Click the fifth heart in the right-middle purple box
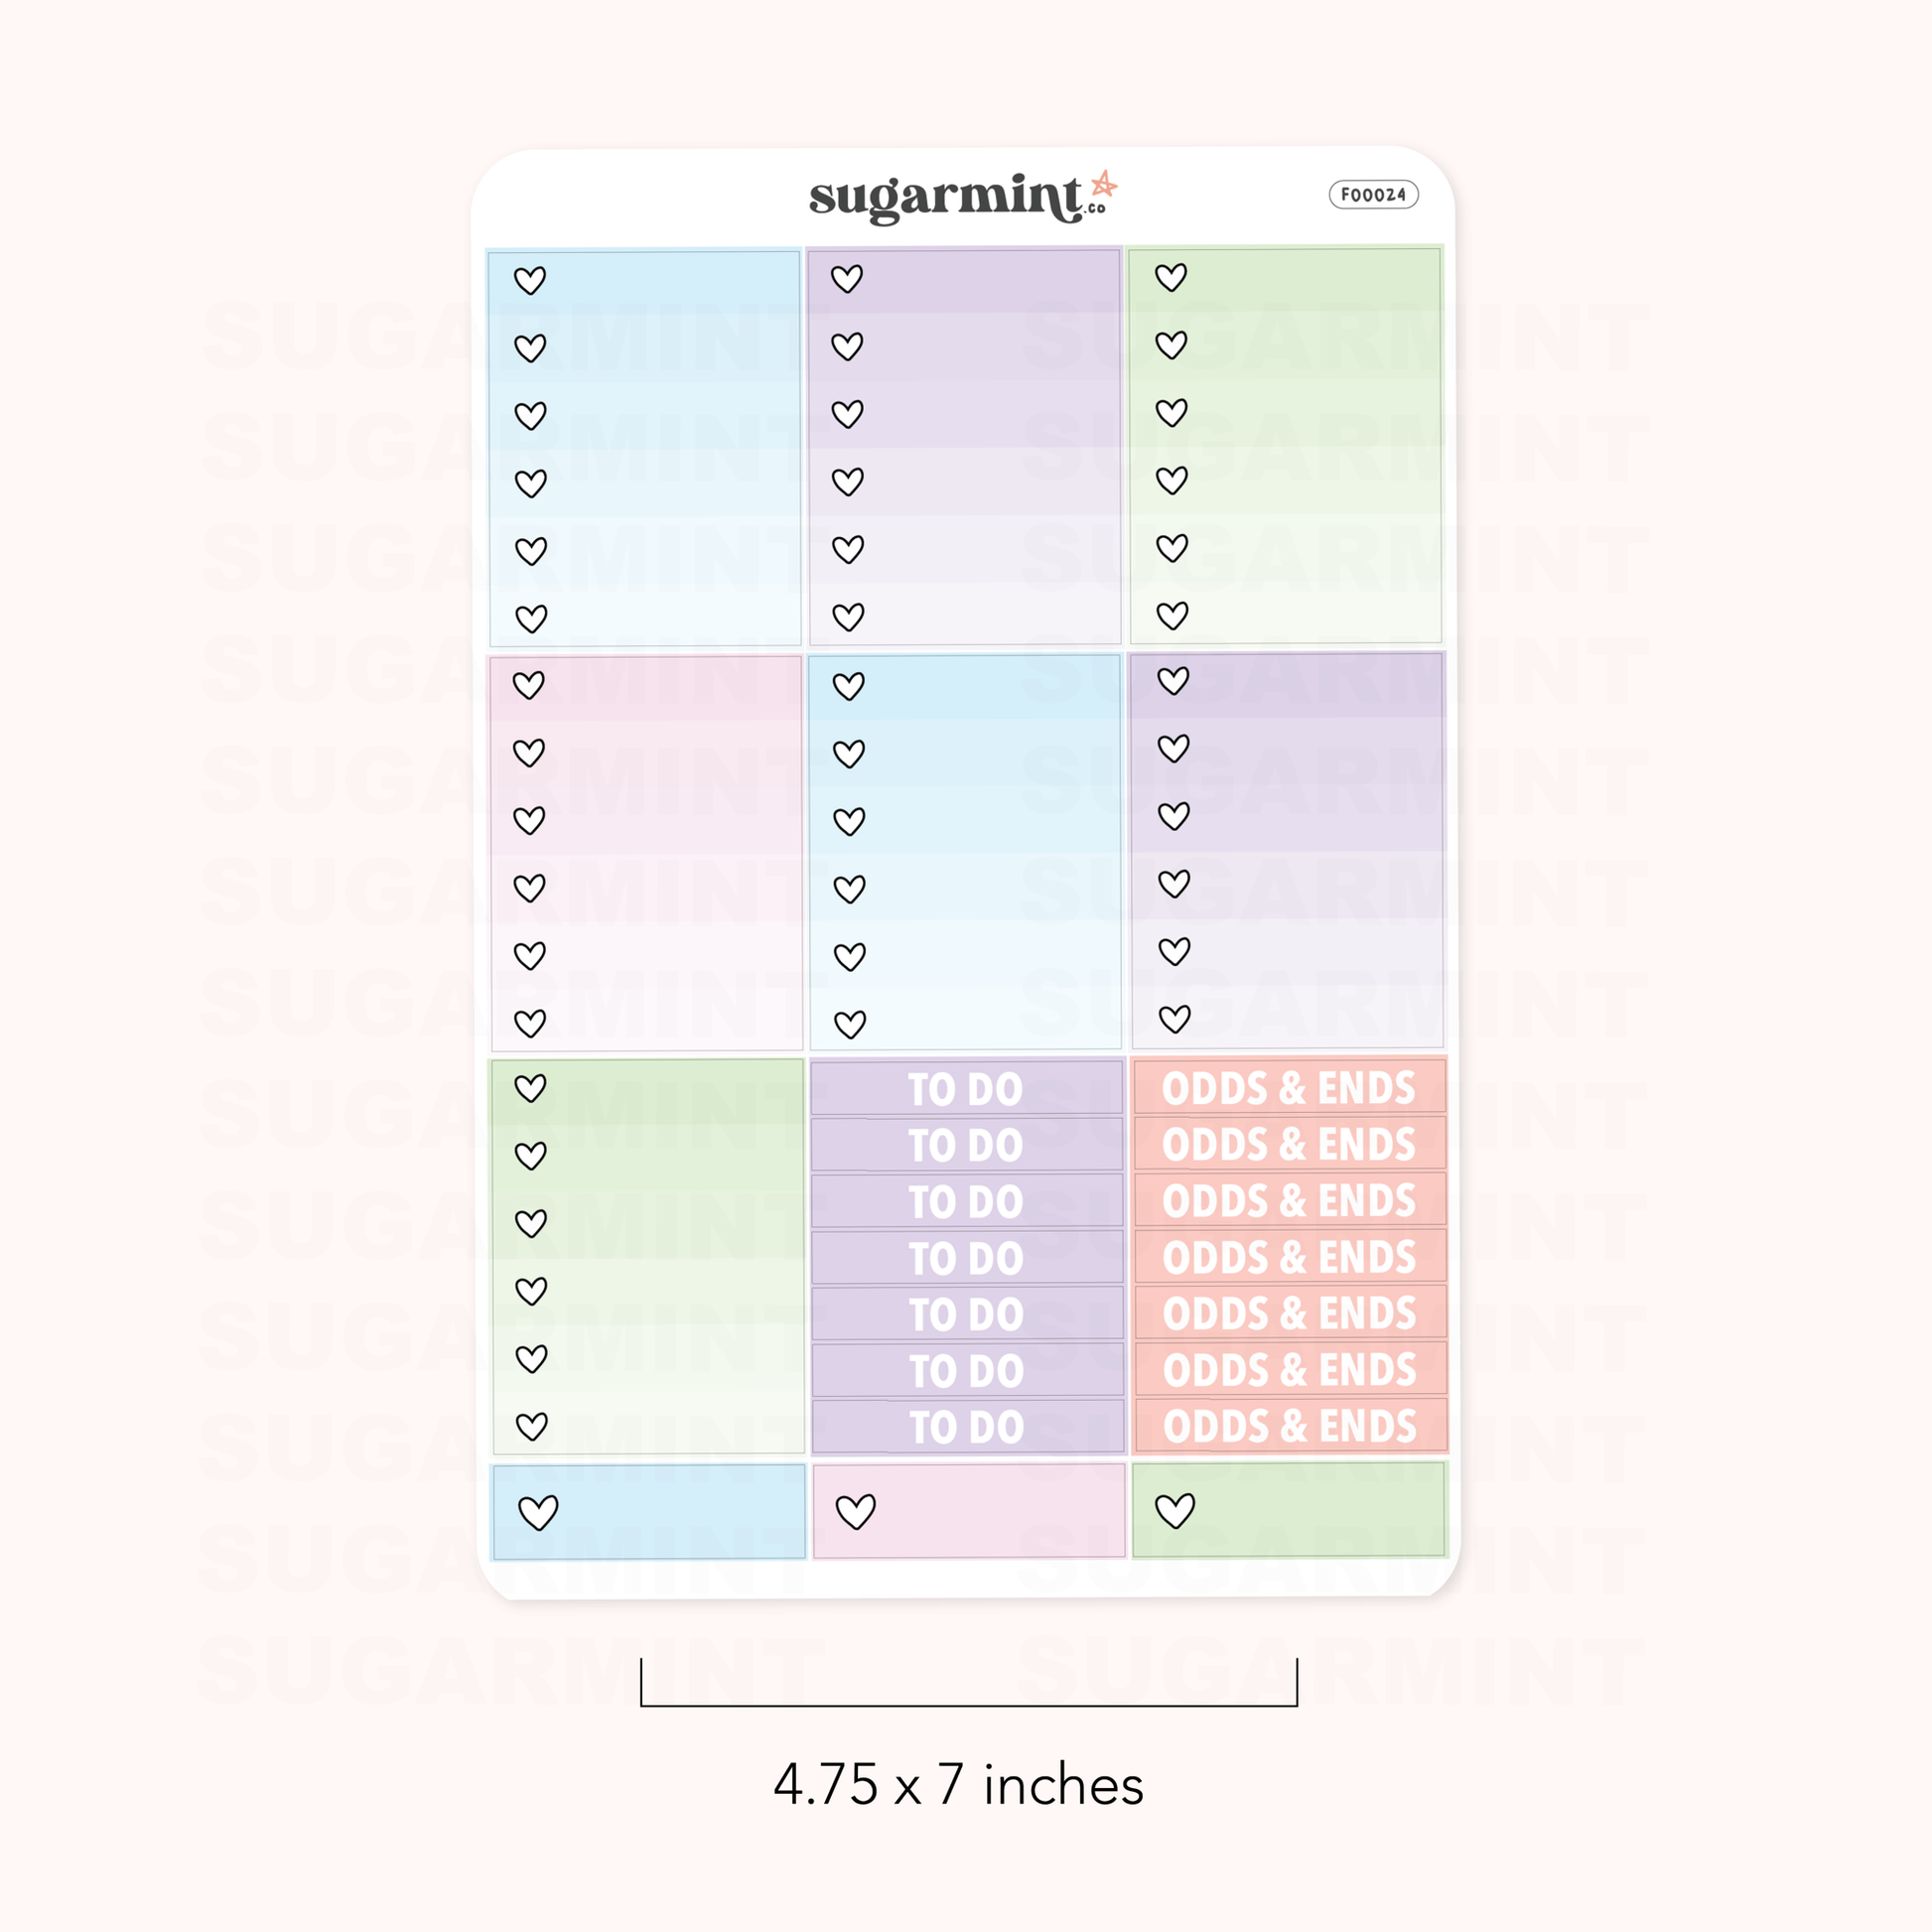 tap(1174, 951)
